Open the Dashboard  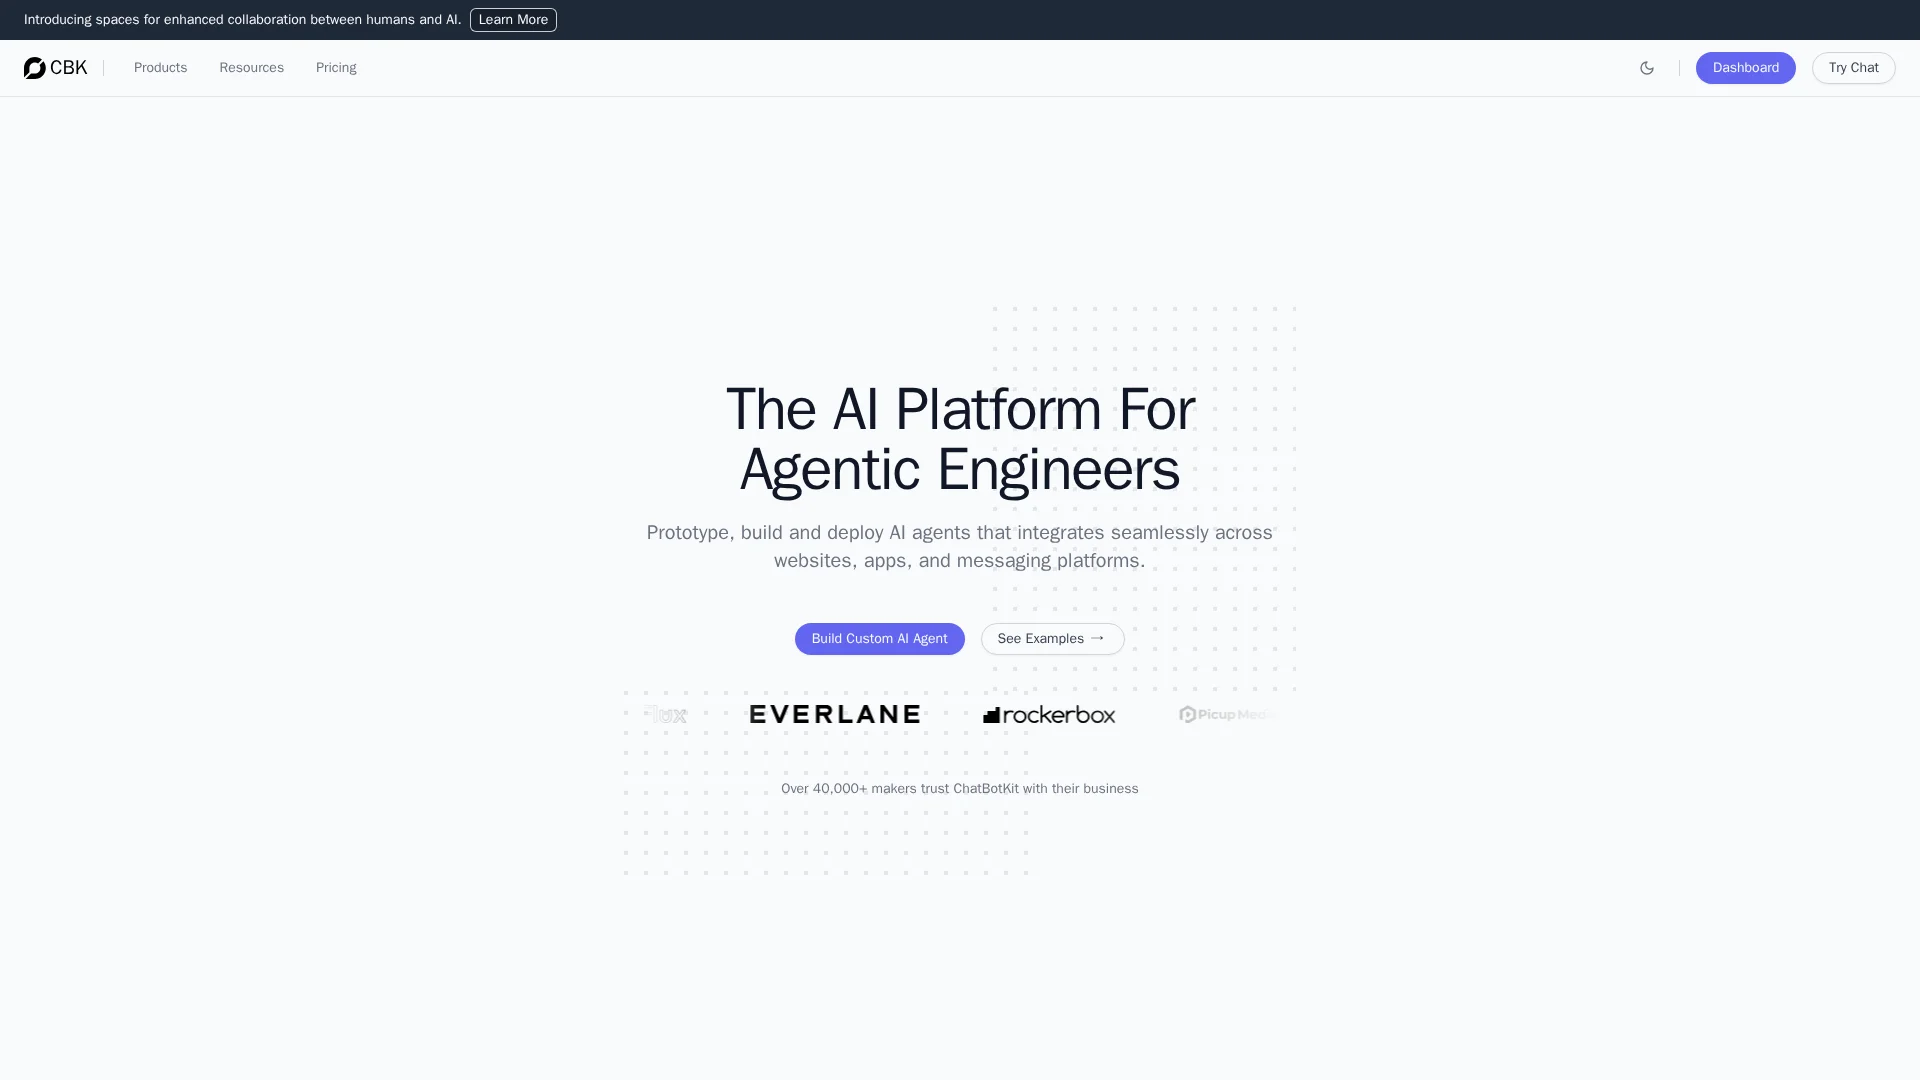click(1745, 68)
